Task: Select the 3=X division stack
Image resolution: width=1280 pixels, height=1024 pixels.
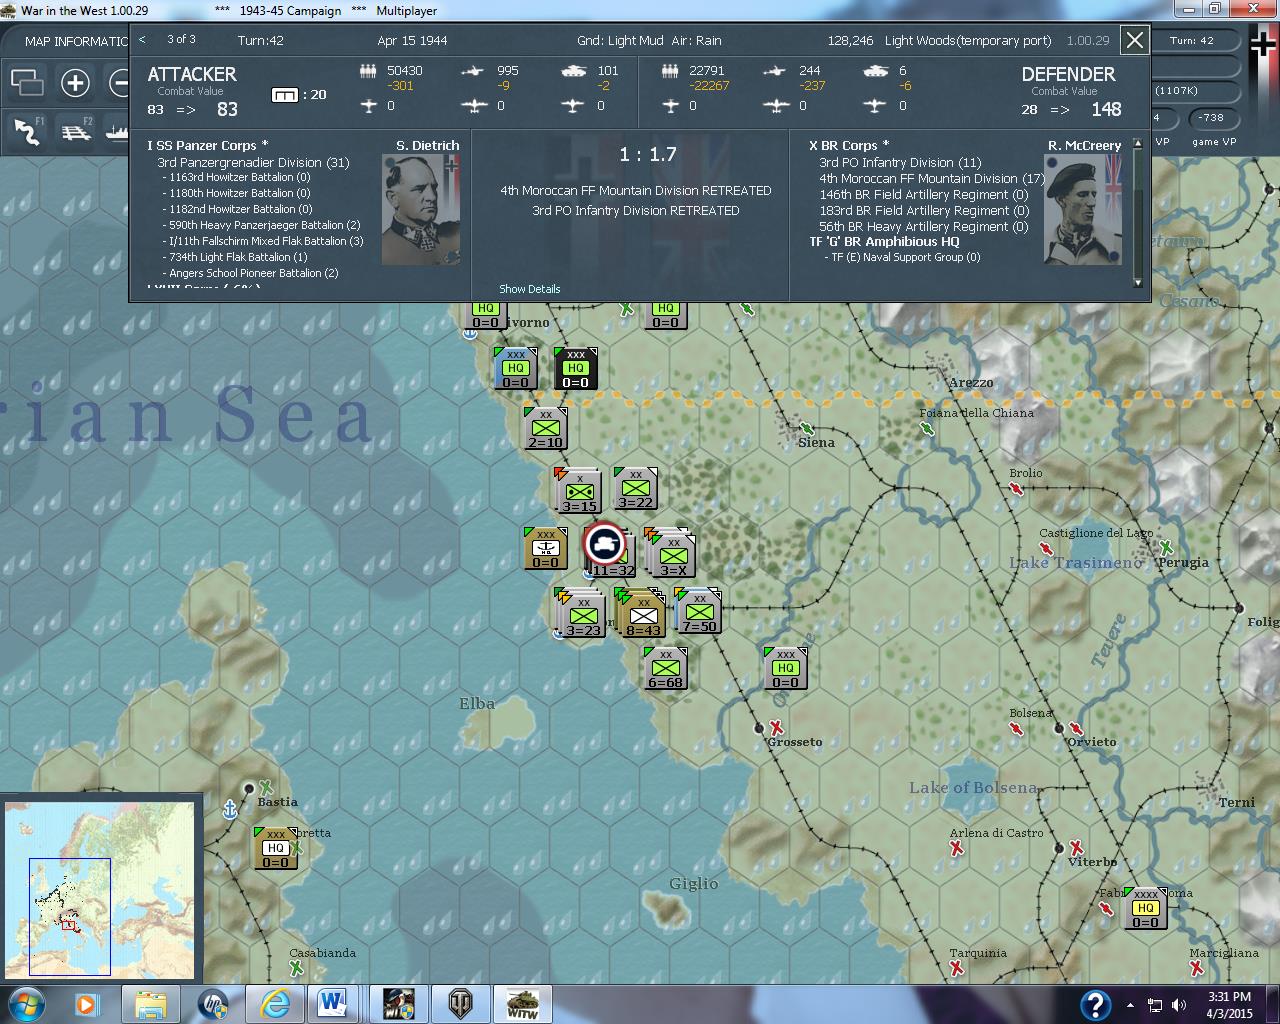Action: 671,552
